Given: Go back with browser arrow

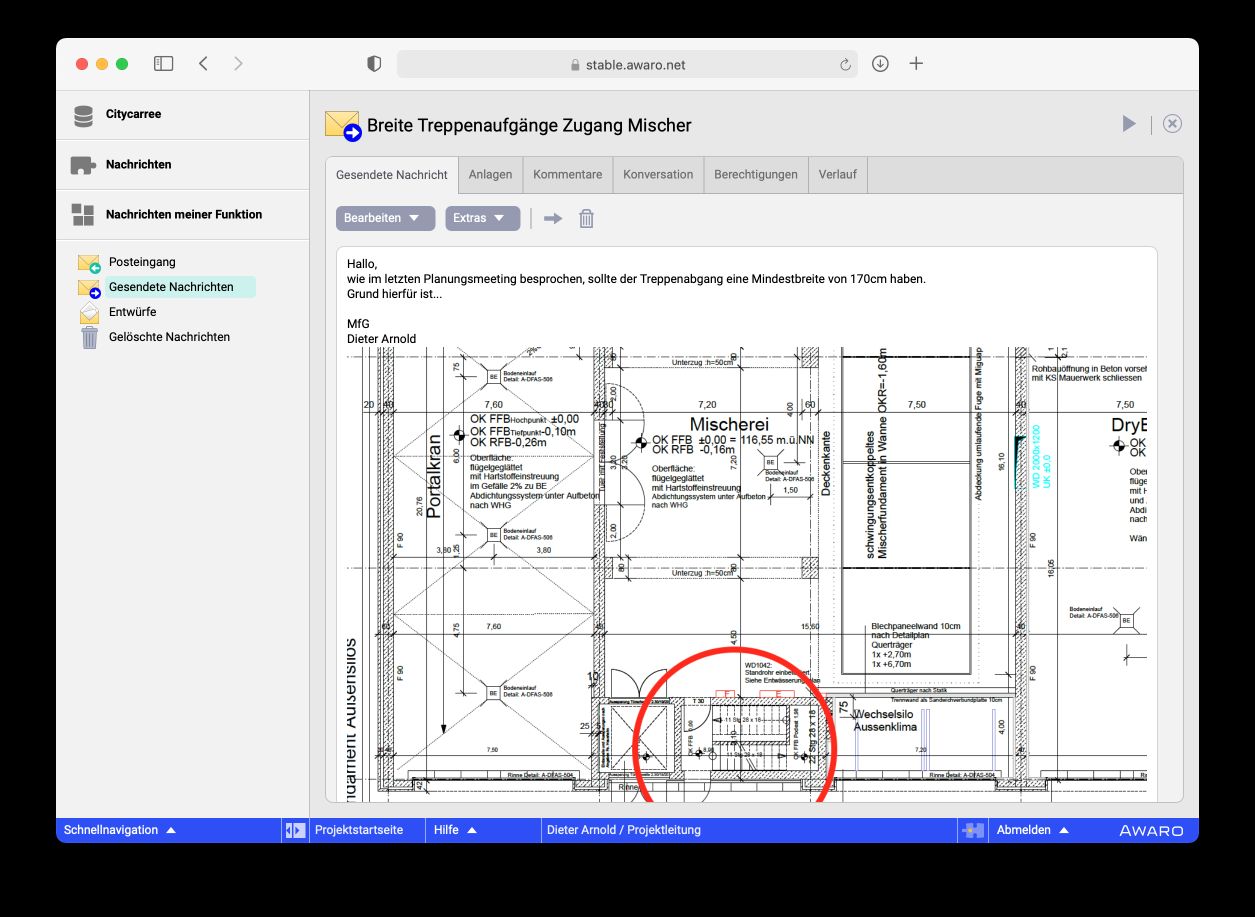Looking at the screenshot, I should coord(203,64).
